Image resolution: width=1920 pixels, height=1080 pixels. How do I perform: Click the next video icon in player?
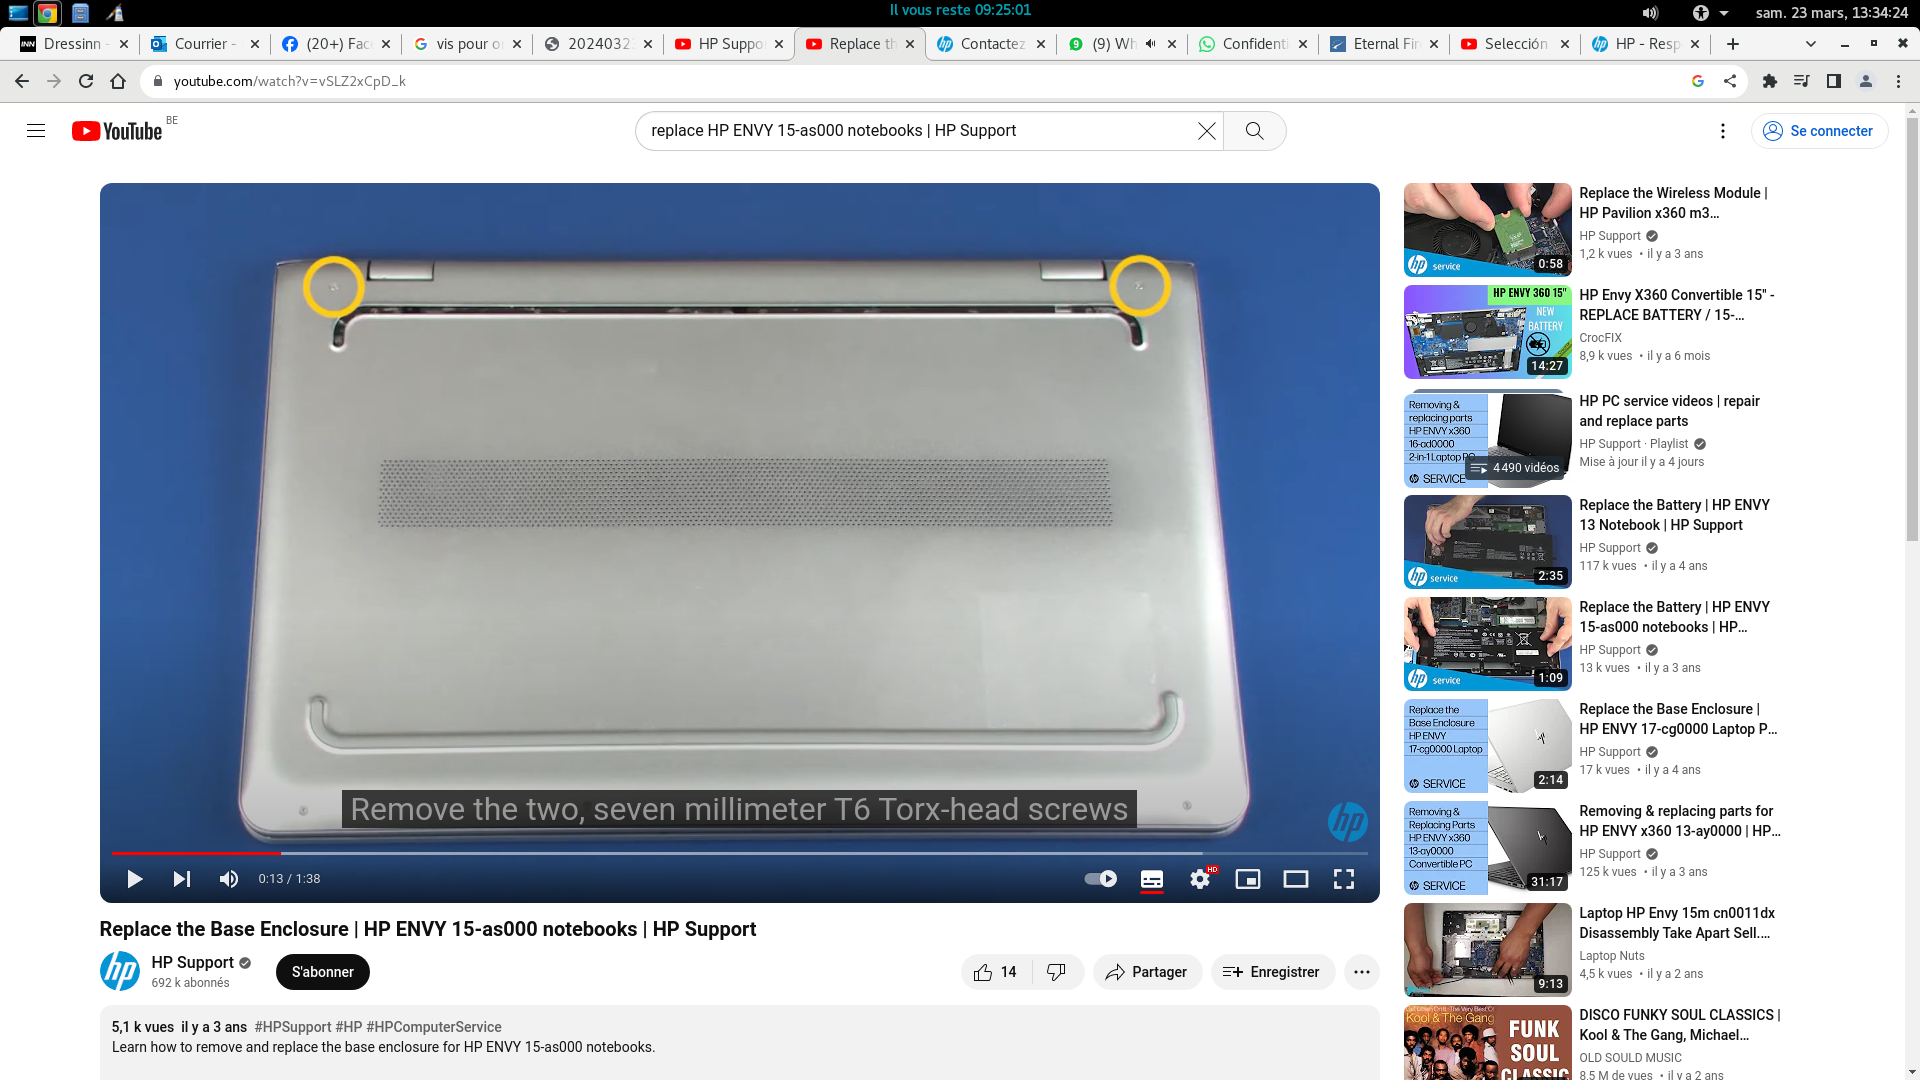pyautogui.click(x=181, y=878)
